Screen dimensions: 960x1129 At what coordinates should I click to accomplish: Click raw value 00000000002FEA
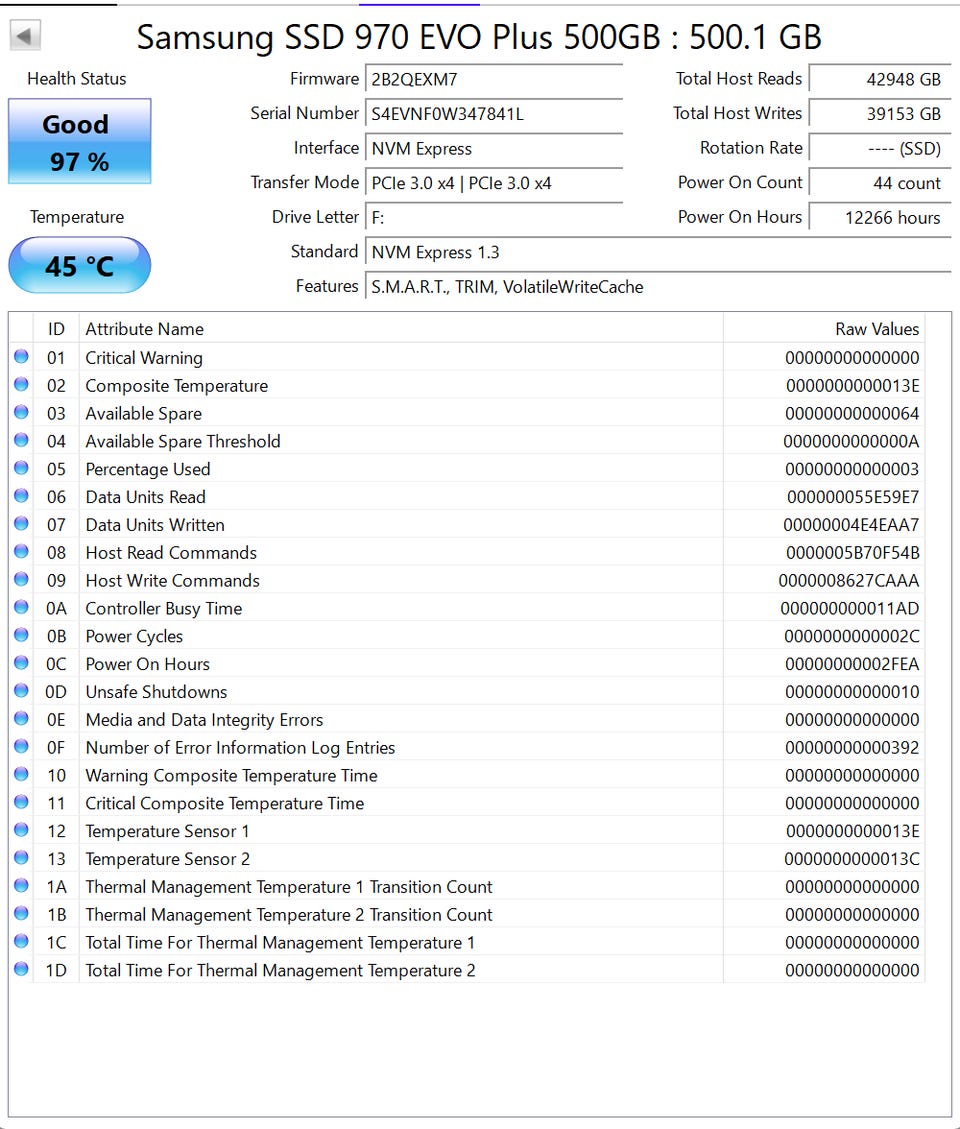pos(852,665)
